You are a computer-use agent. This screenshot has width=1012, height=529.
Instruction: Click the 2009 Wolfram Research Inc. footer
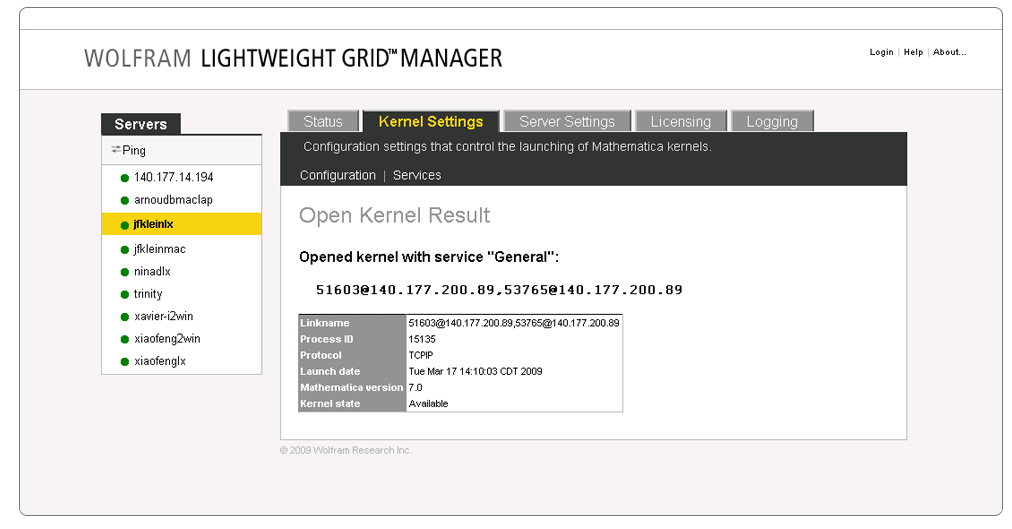(x=346, y=450)
